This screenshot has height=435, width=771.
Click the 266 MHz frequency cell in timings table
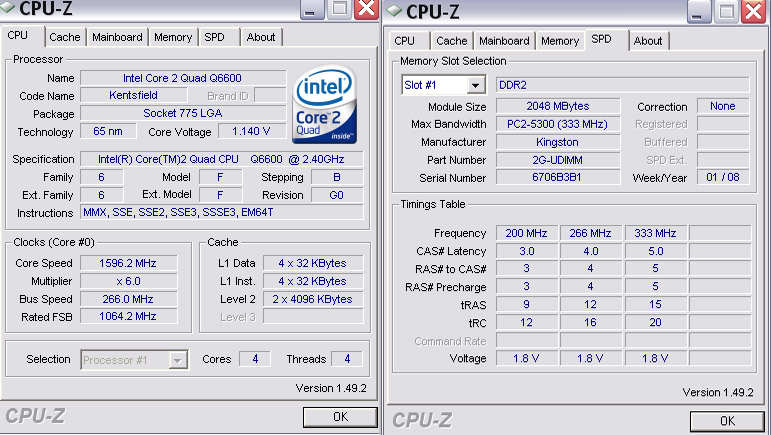point(591,233)
